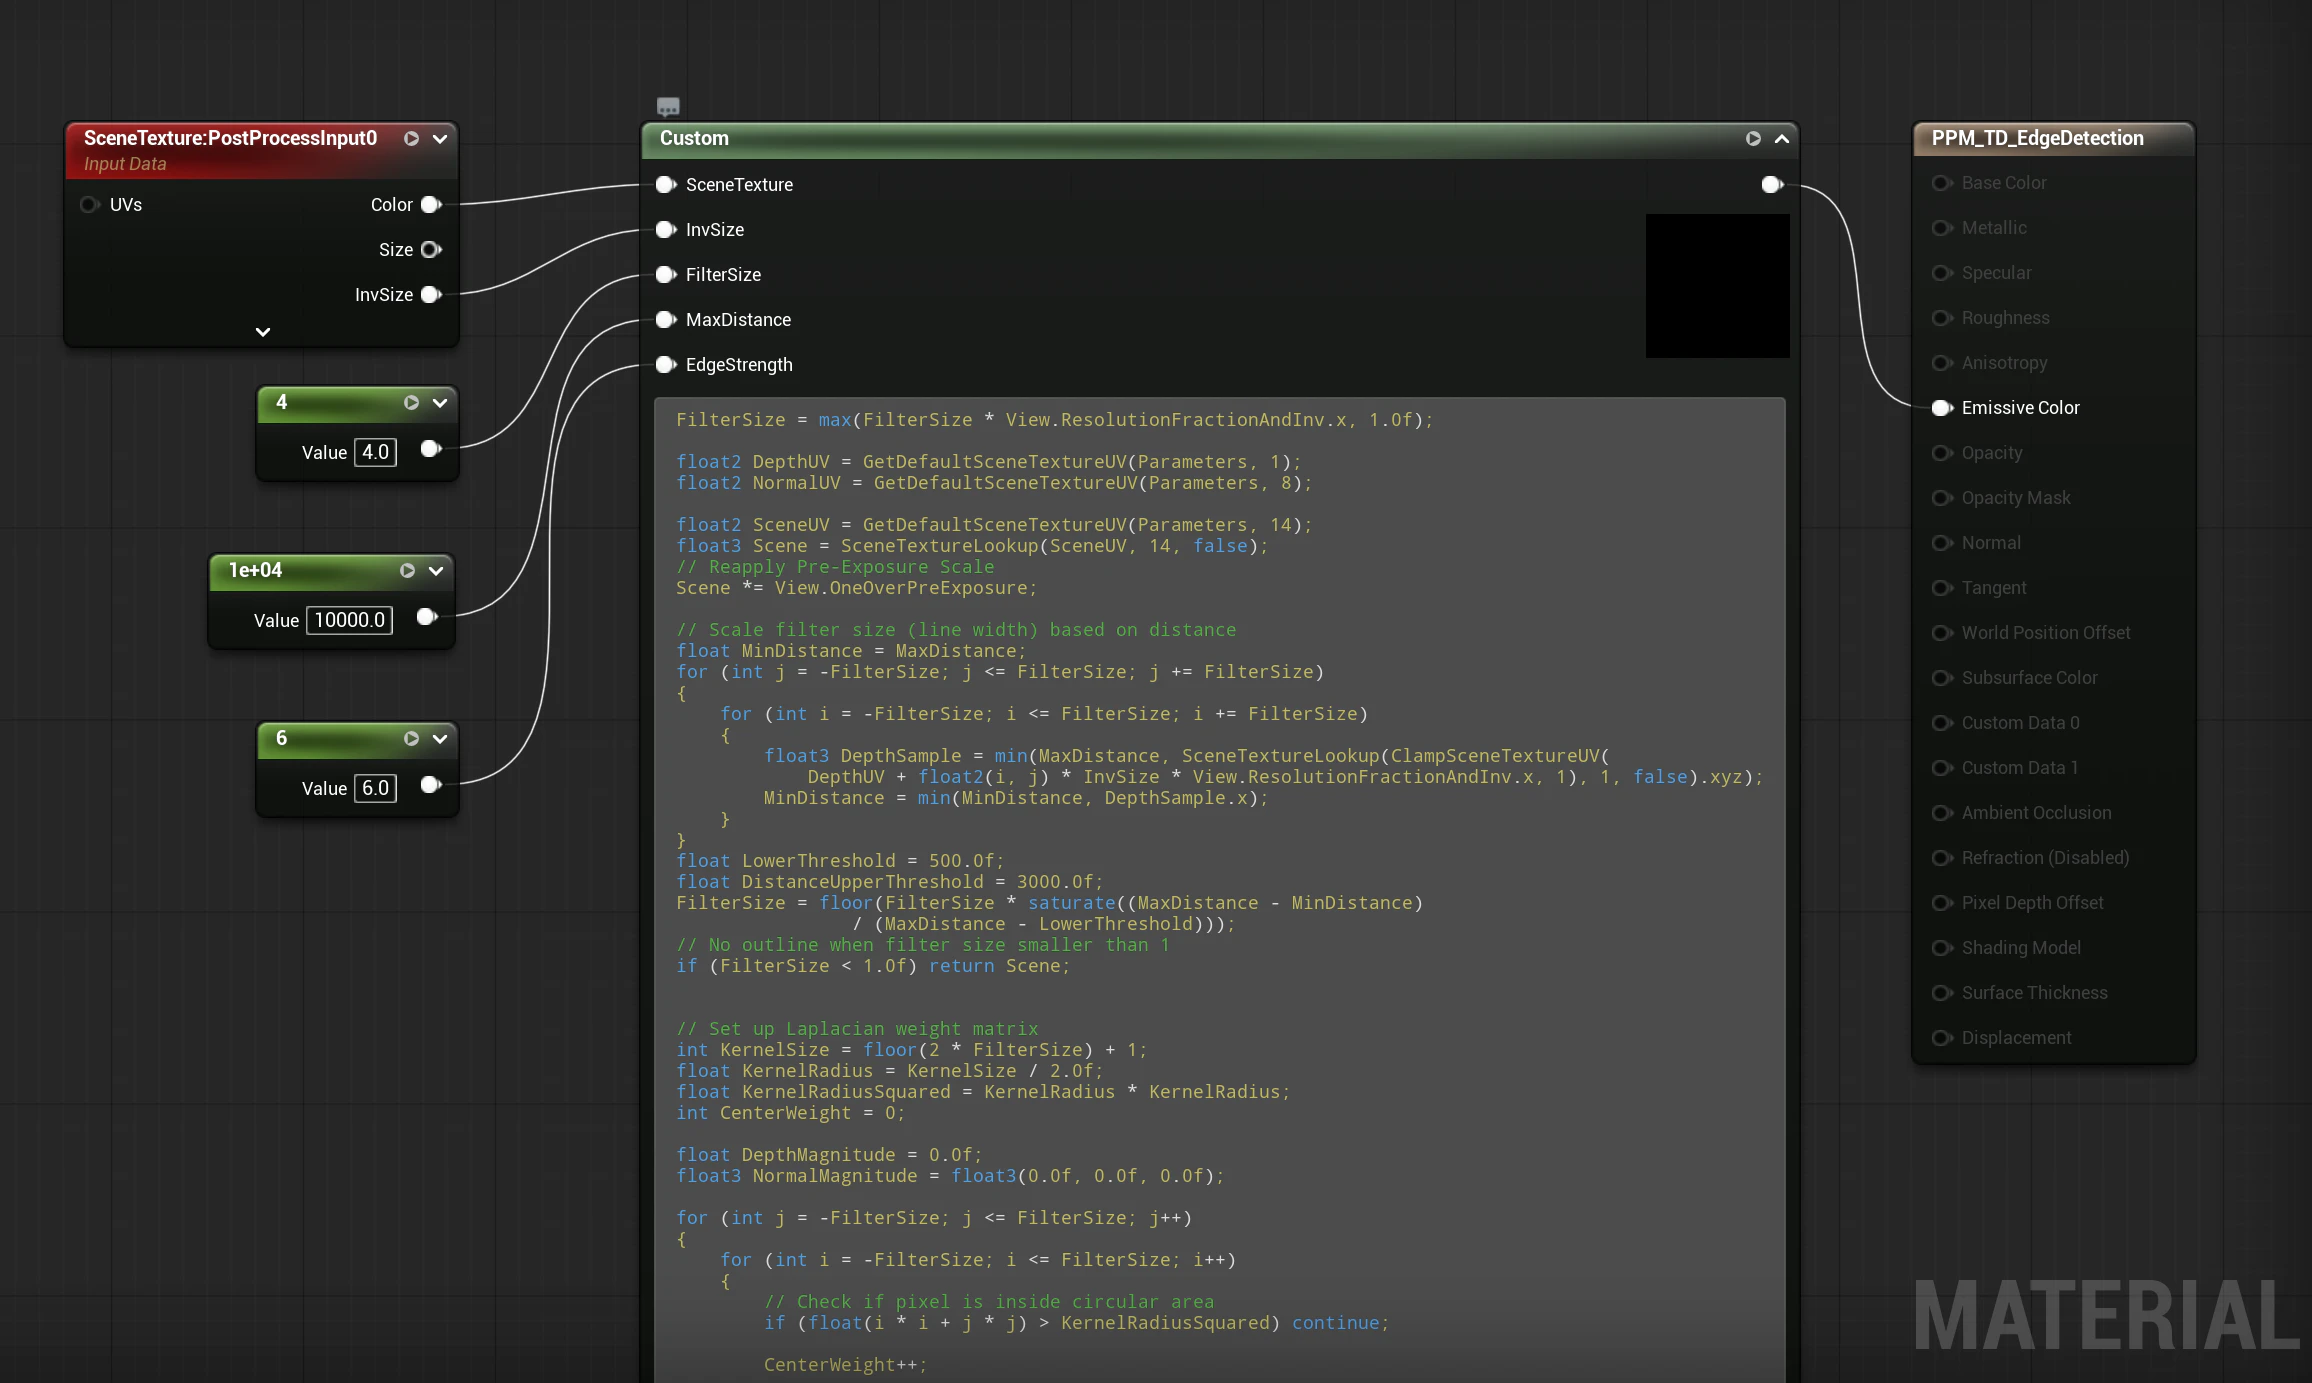
Task: Click the EdgeStrength input pin on Custom node
Action: (664, 364)
